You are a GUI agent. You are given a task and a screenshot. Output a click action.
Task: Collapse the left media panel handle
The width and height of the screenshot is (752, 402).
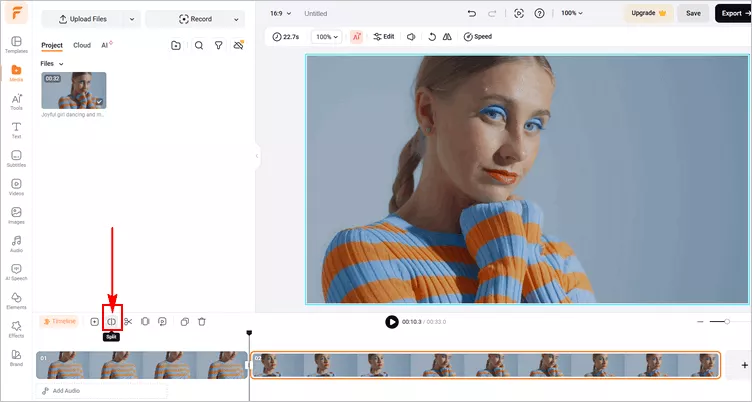[x=257, y=156]
